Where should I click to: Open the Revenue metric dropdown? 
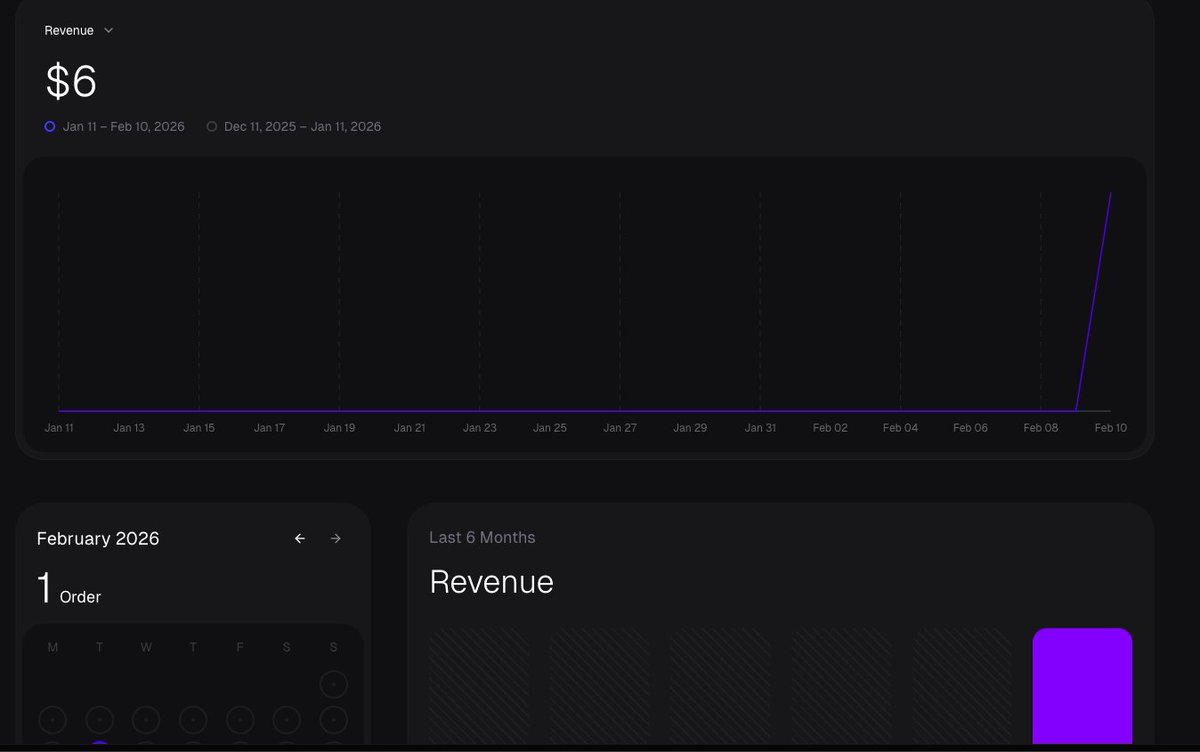(x=79, y=31)
